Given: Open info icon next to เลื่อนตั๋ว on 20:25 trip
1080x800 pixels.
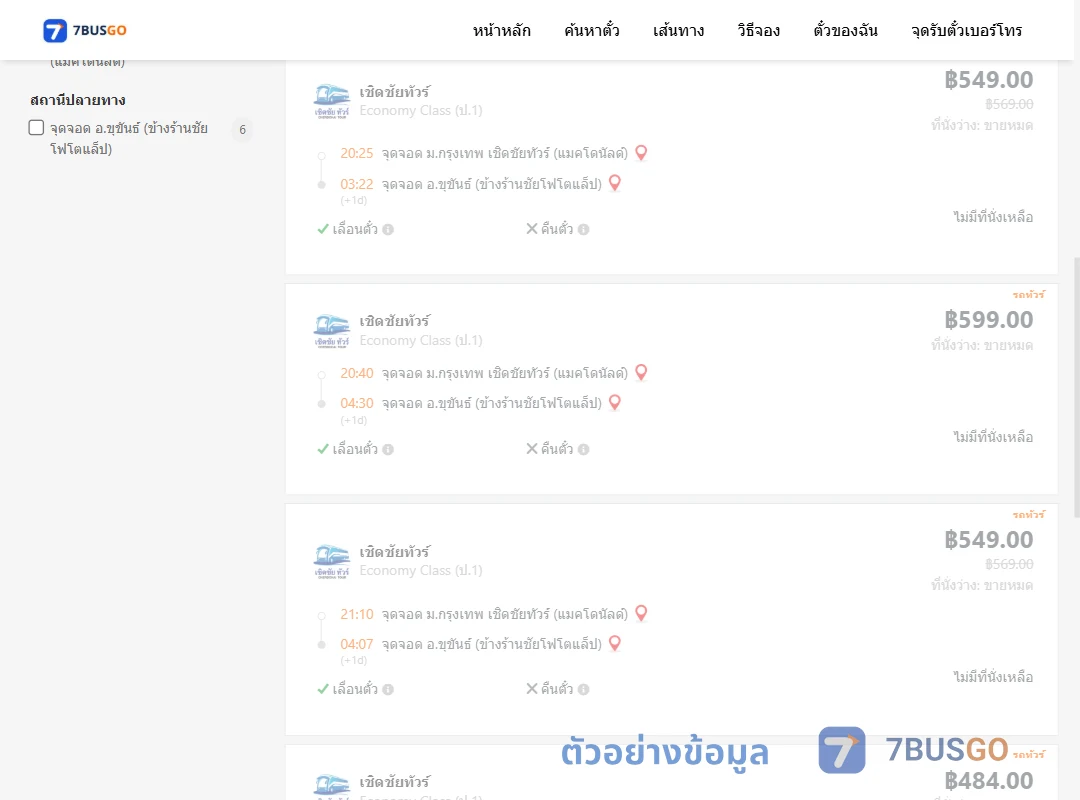Looking at the screenshot, I should point(388,229).
